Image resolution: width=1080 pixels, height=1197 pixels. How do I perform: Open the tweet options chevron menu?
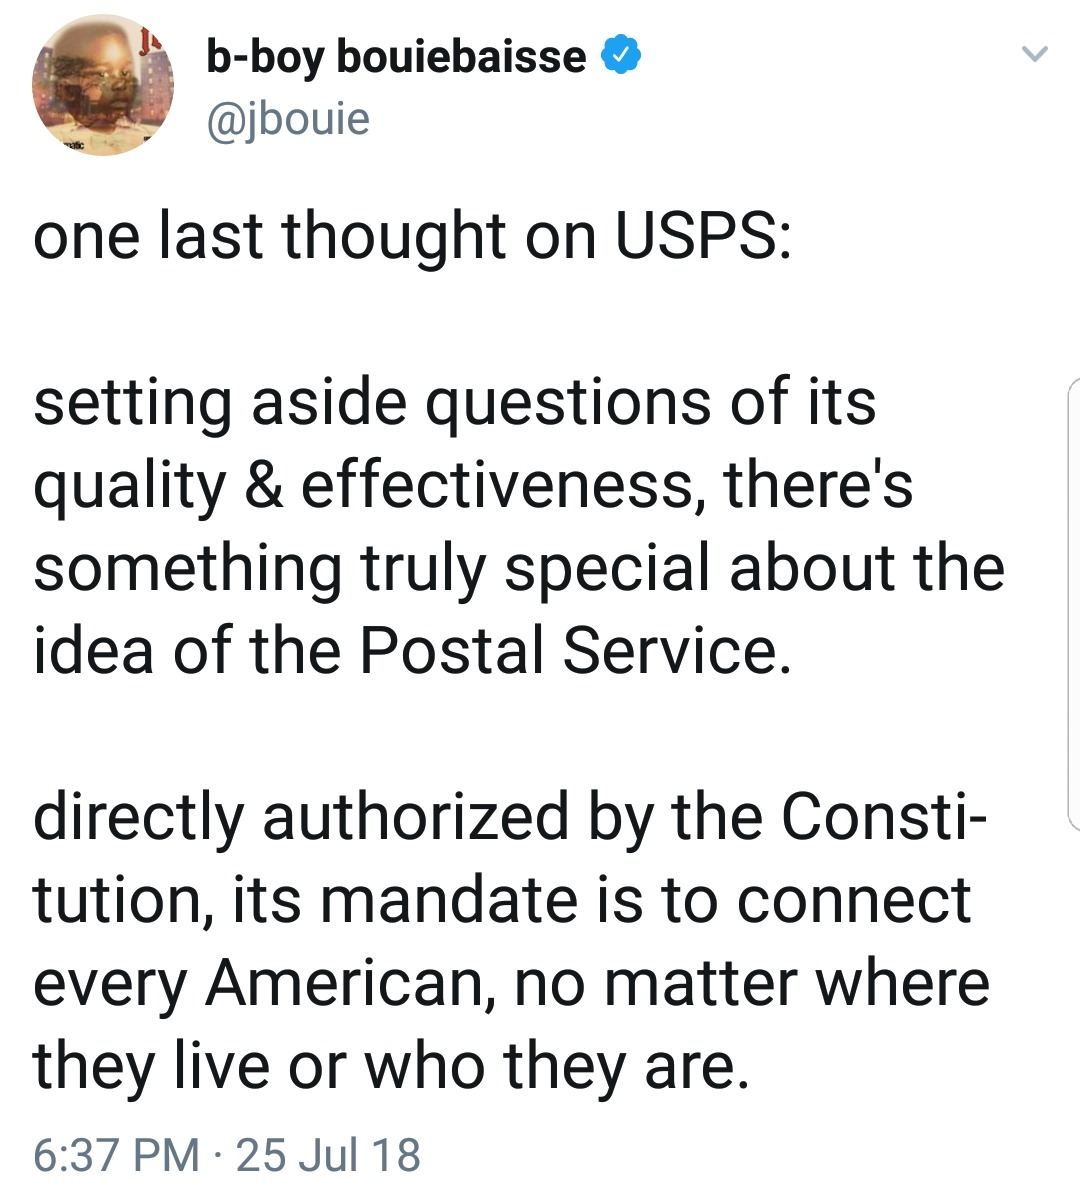tap(1036, 53)
